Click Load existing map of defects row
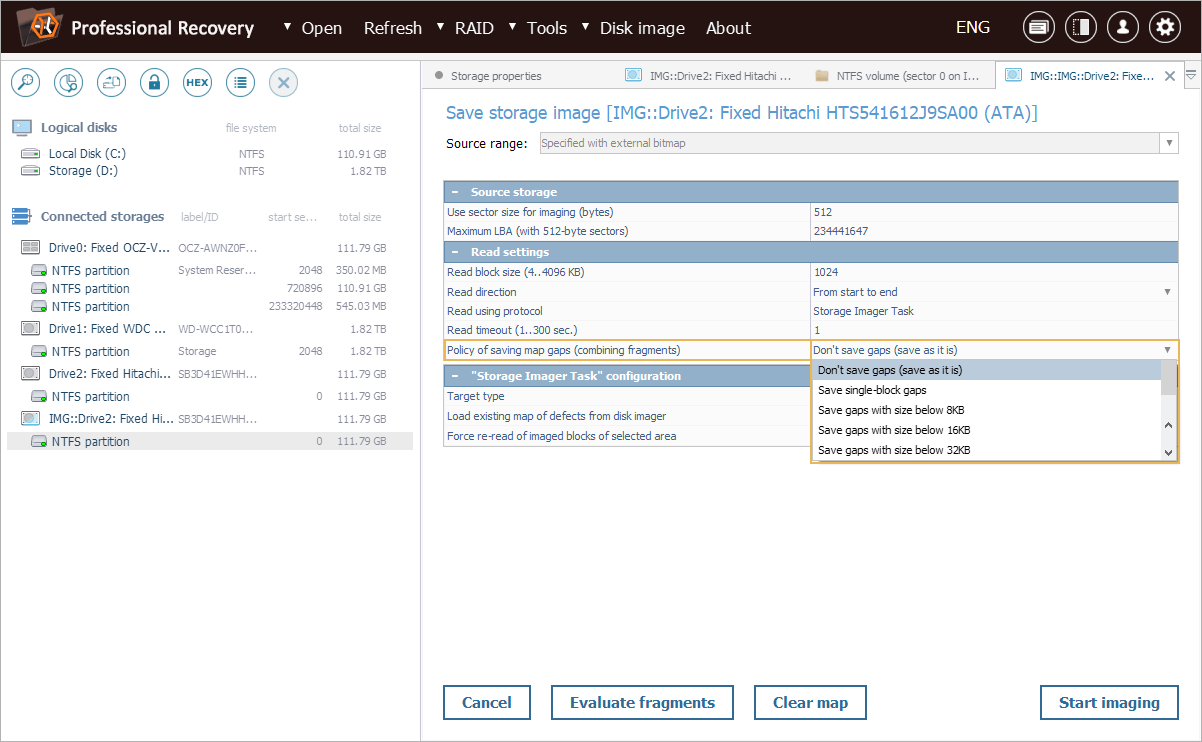This screenshot has height=742, width=1202. (627, 416)
